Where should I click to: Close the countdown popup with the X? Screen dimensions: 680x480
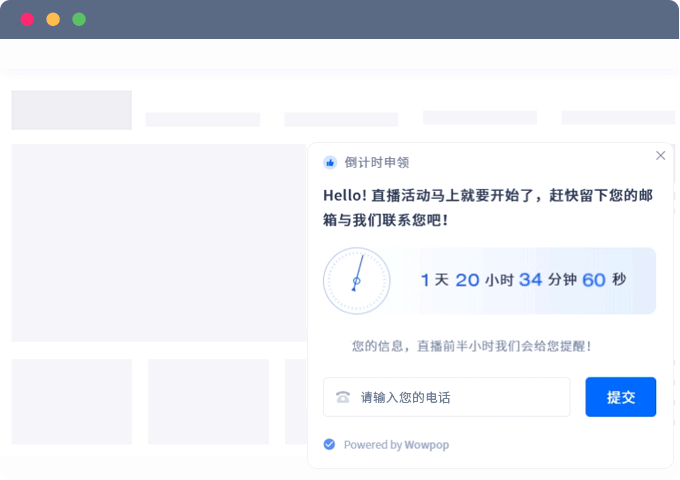pos(660,156)
